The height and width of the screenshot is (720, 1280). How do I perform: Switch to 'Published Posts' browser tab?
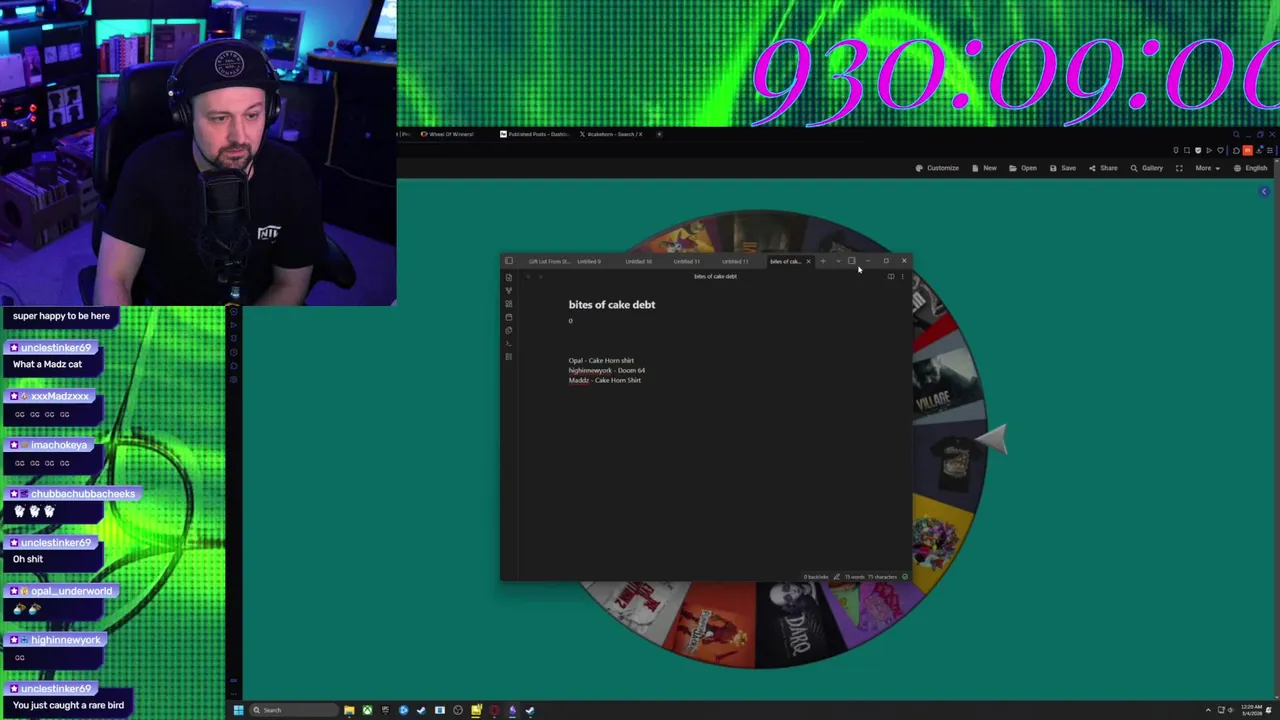click(x=536, y=134)
